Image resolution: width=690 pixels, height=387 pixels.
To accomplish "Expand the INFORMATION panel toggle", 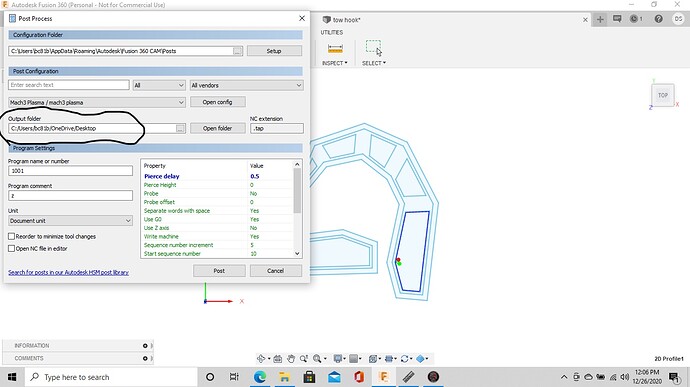I will [x=145, y=346].
